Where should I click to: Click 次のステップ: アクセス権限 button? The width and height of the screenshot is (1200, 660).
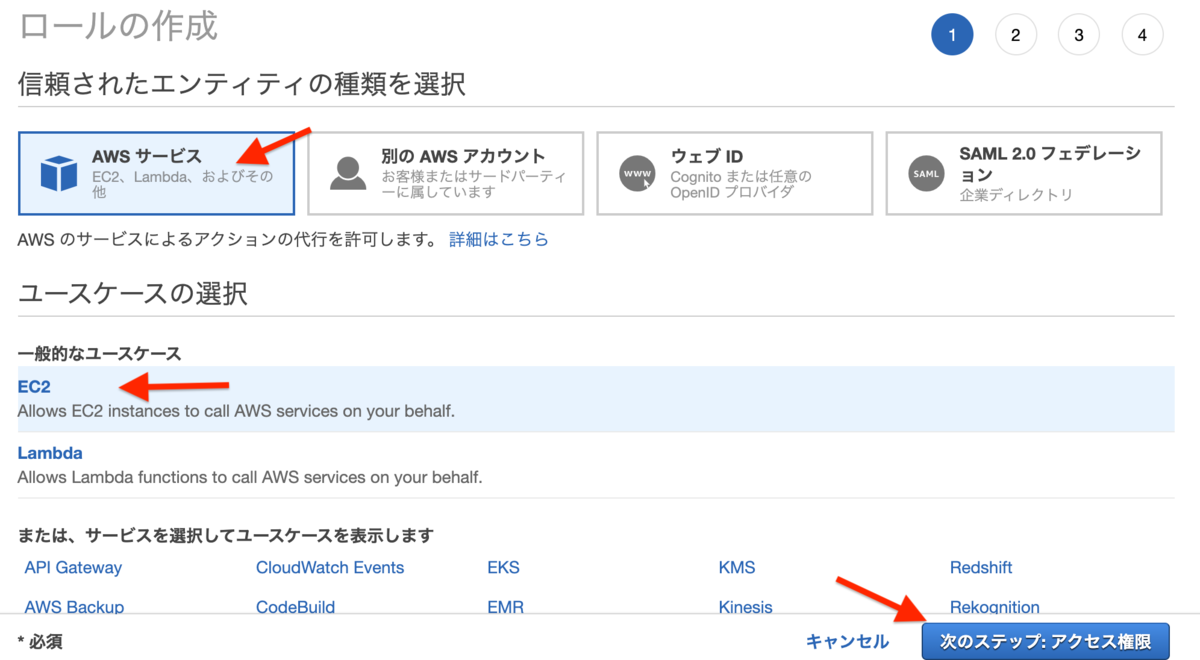(x=1045, y=642)
